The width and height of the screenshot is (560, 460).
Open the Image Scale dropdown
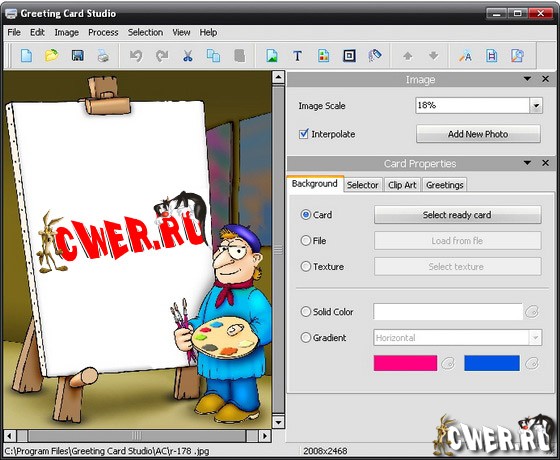[x=536, y=105]
